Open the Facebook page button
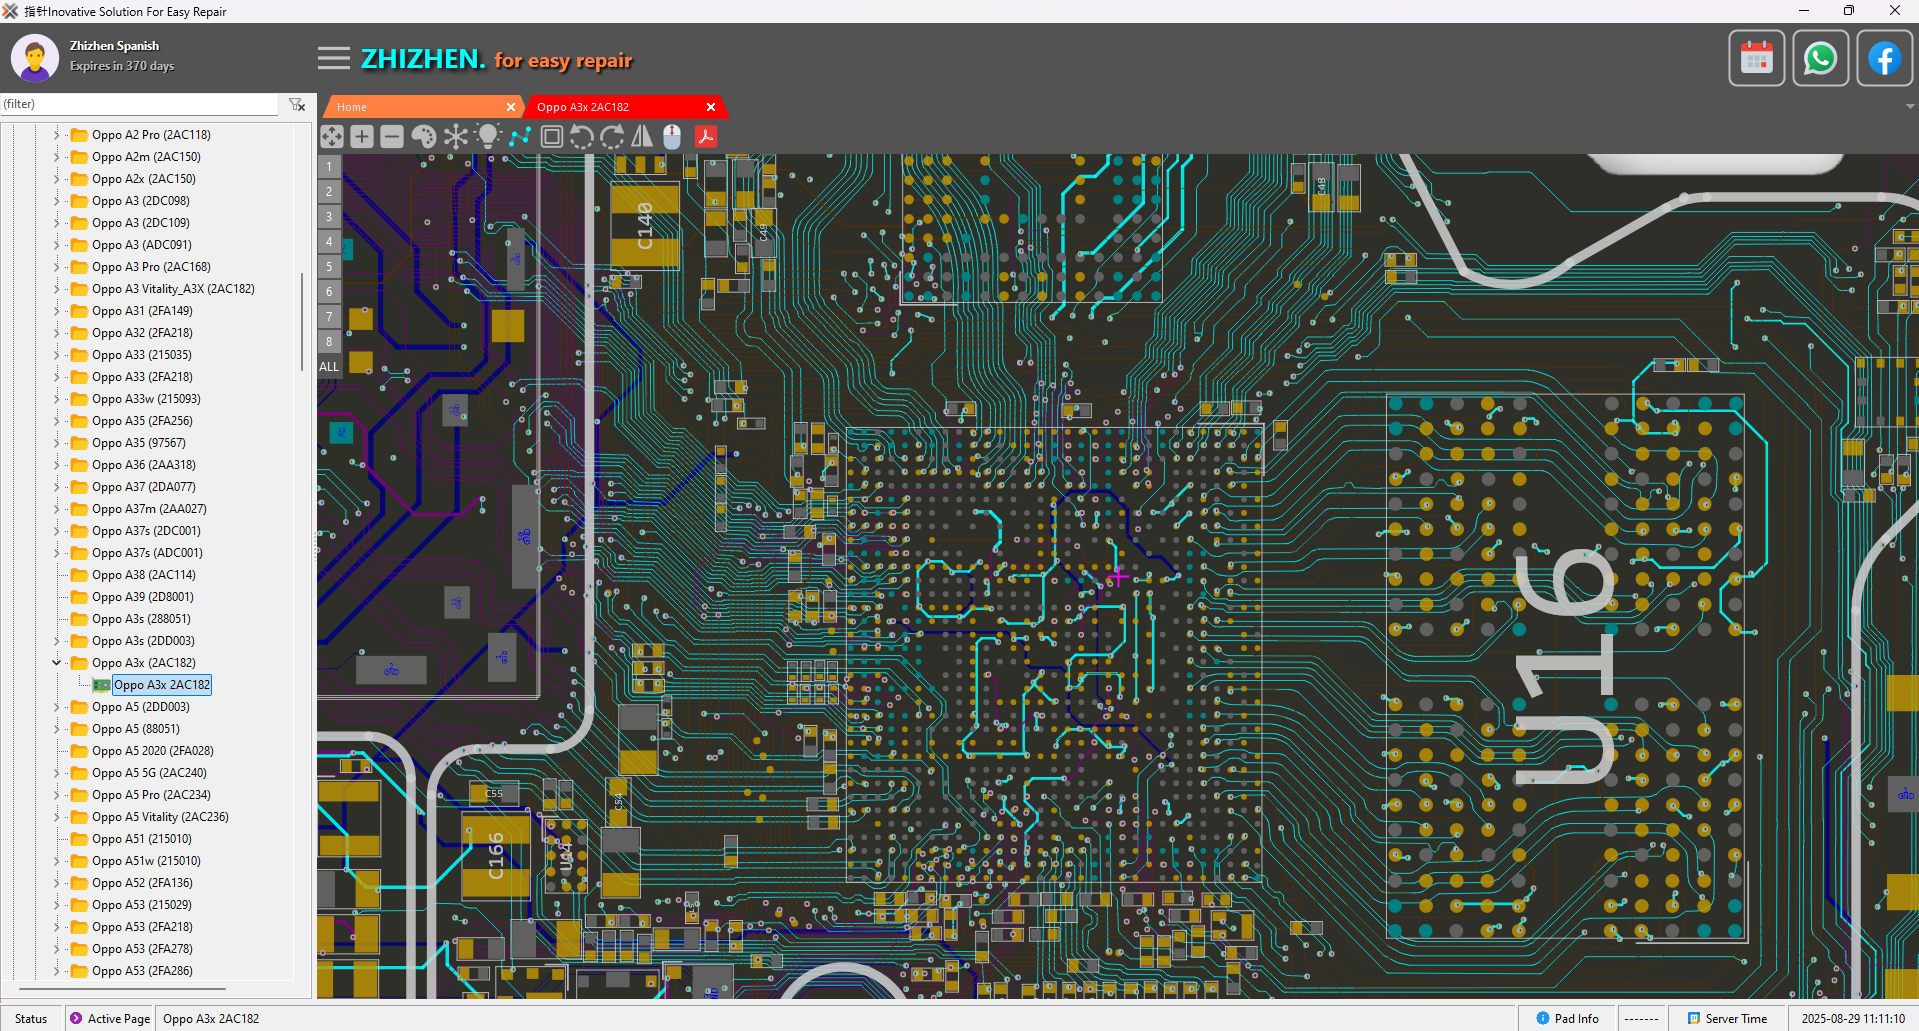1919x1031 pixels. tap(1884, 58)
